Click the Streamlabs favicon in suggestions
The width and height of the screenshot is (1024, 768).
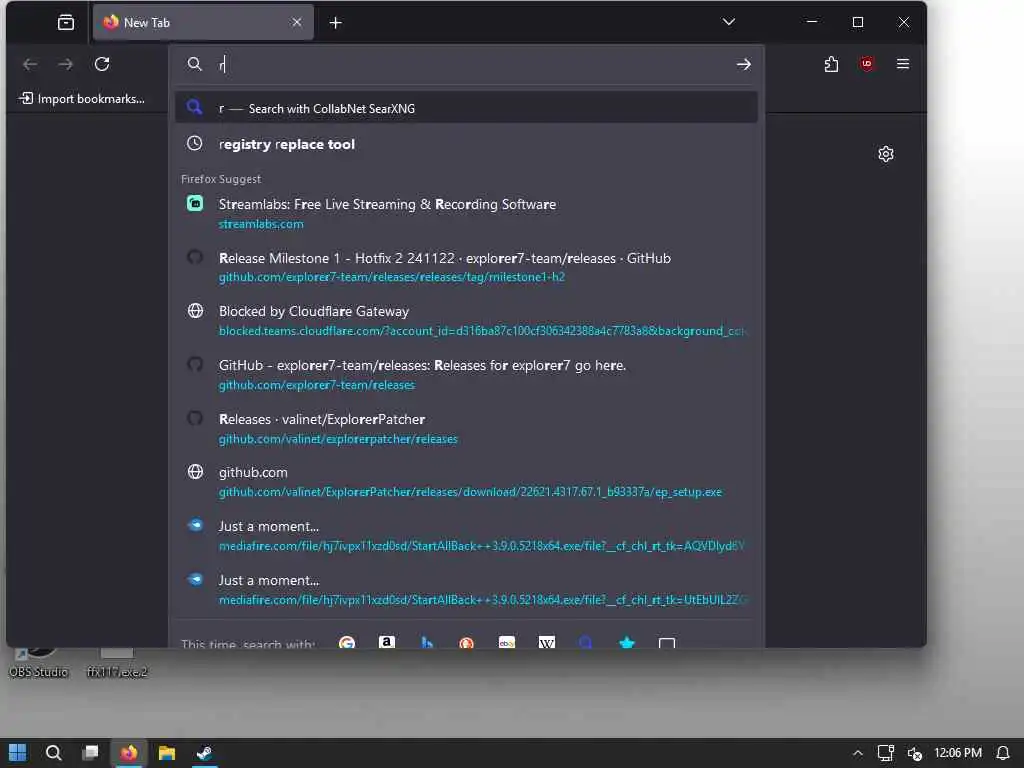pos(195,203)
